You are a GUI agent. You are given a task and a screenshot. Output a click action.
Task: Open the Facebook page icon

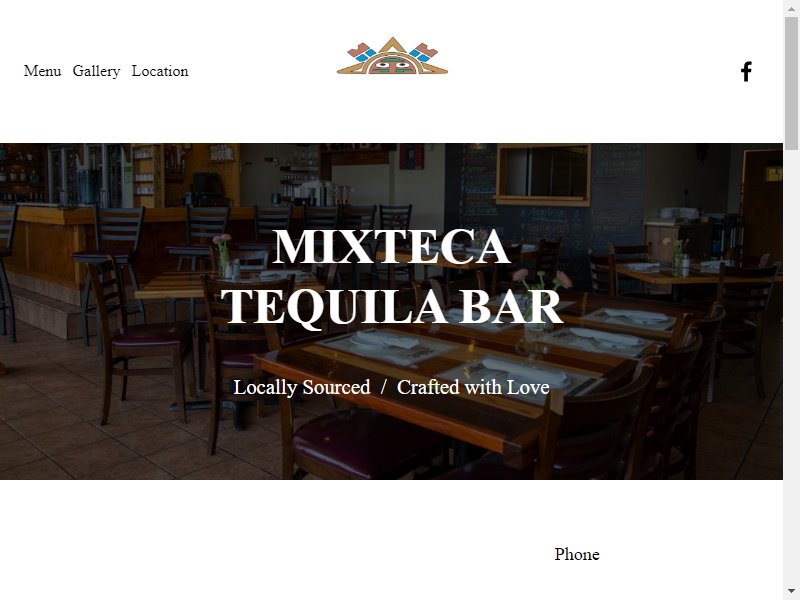[746, 71]
